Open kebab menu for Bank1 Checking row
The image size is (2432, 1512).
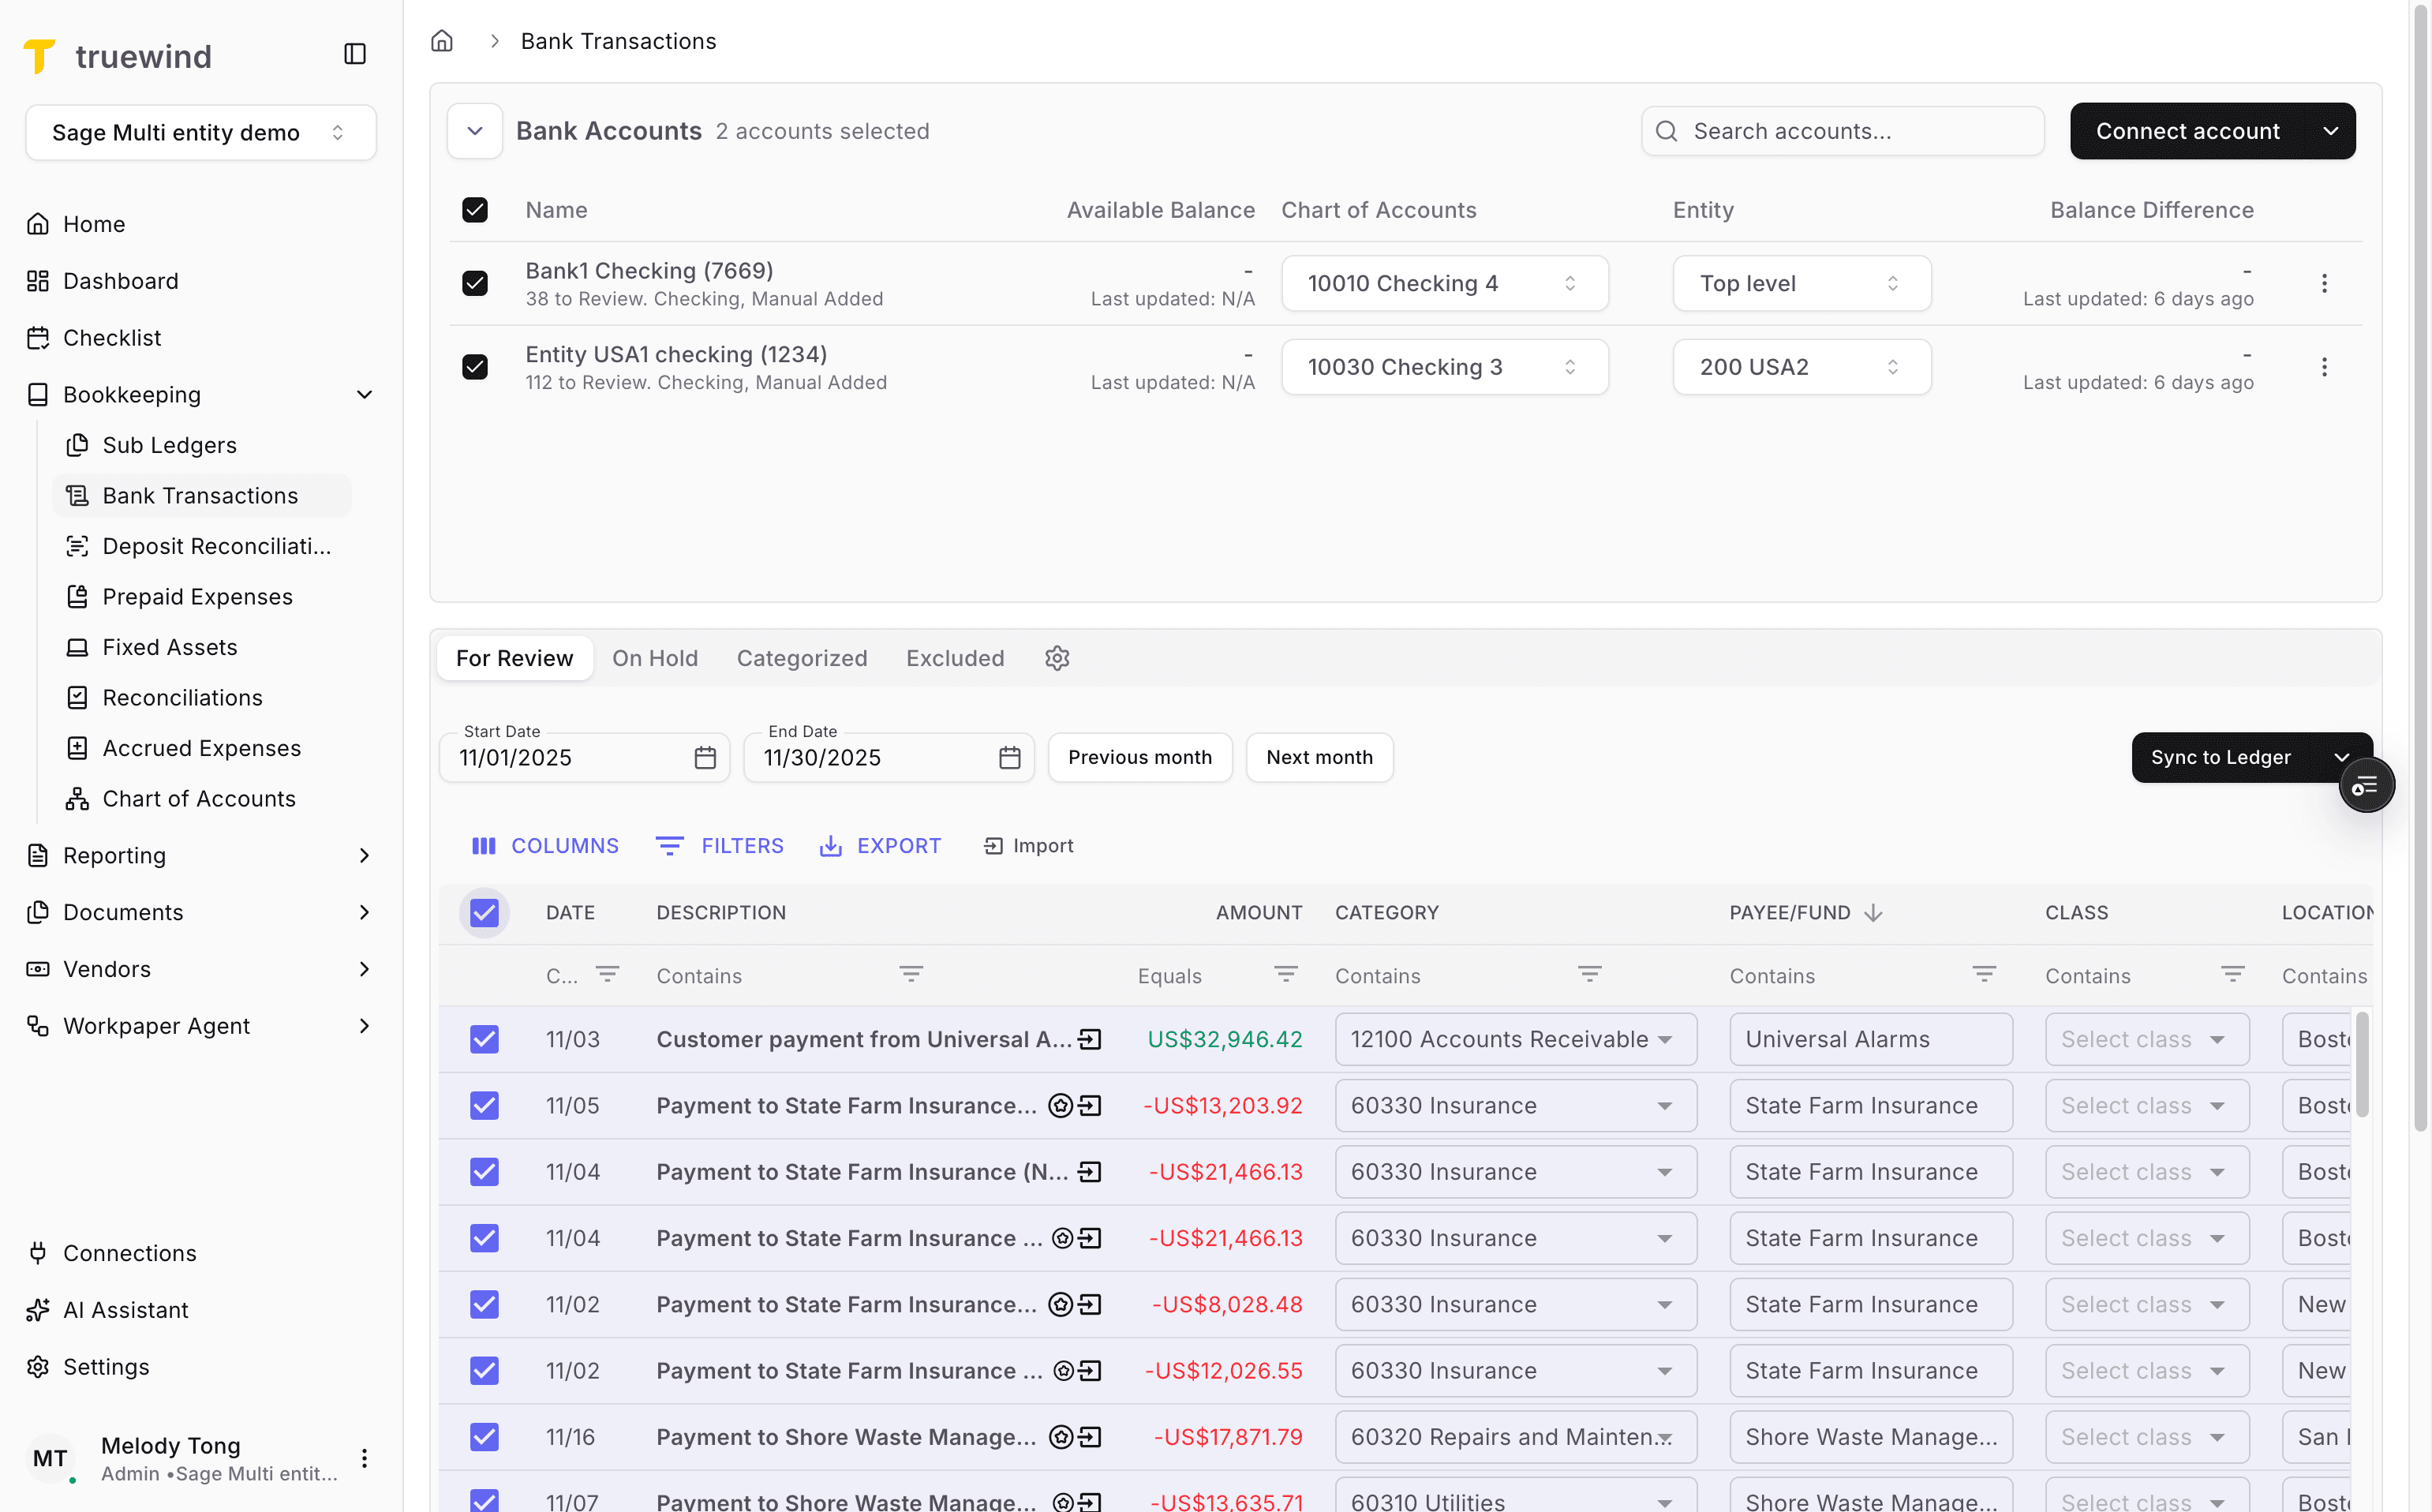tap(2324, 284)
